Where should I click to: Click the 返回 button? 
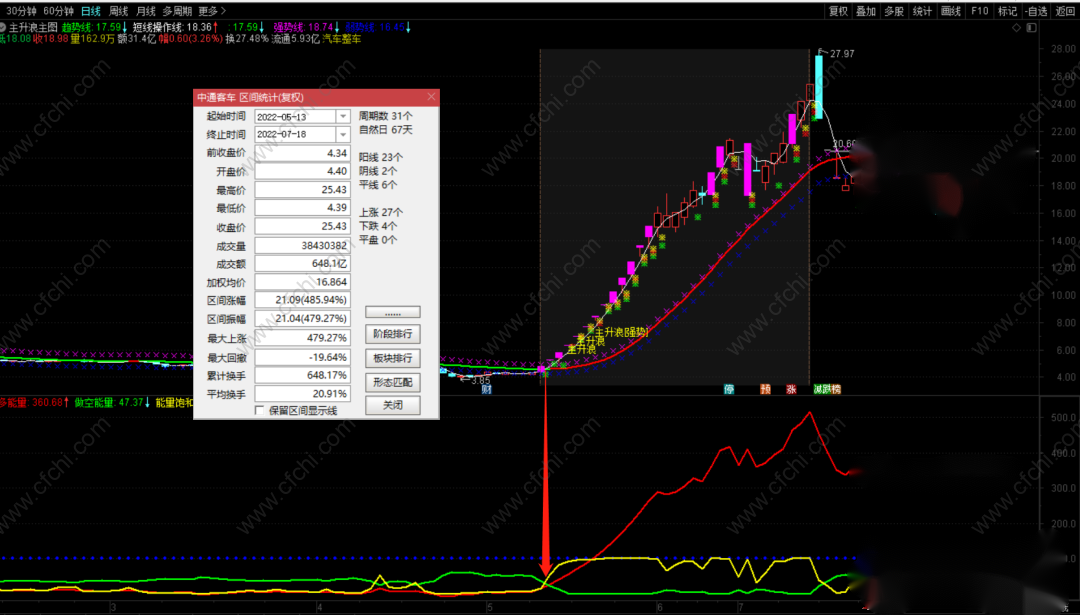click(x=1066, y=11)
